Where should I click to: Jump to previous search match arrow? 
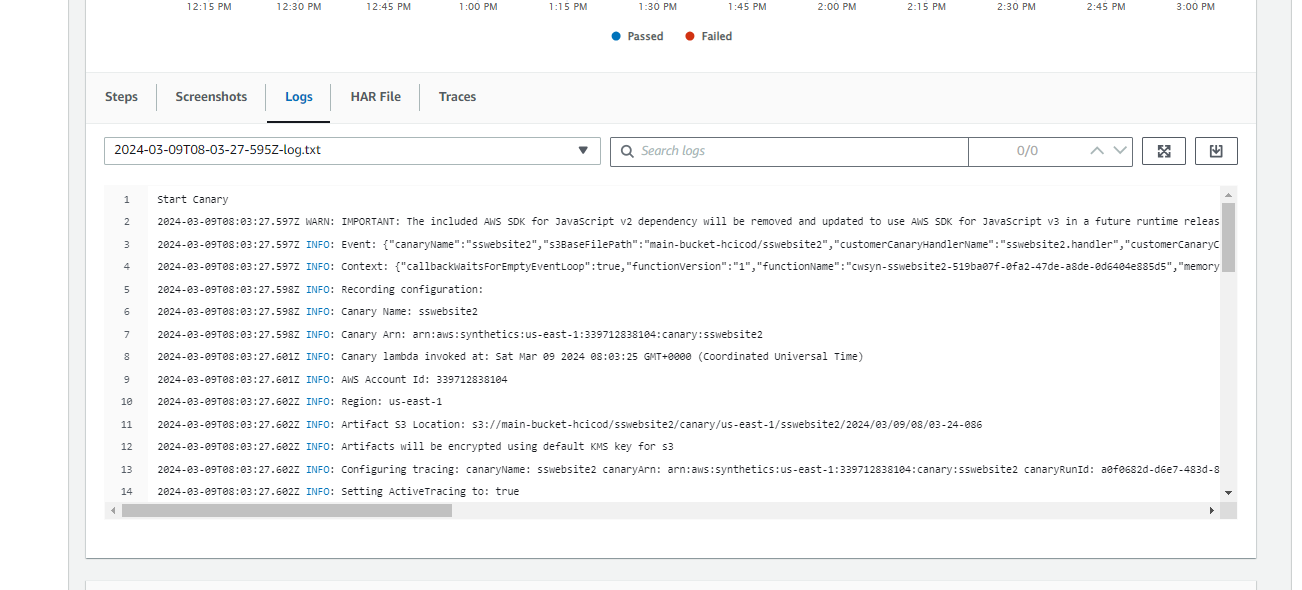tap(1097, 151)
